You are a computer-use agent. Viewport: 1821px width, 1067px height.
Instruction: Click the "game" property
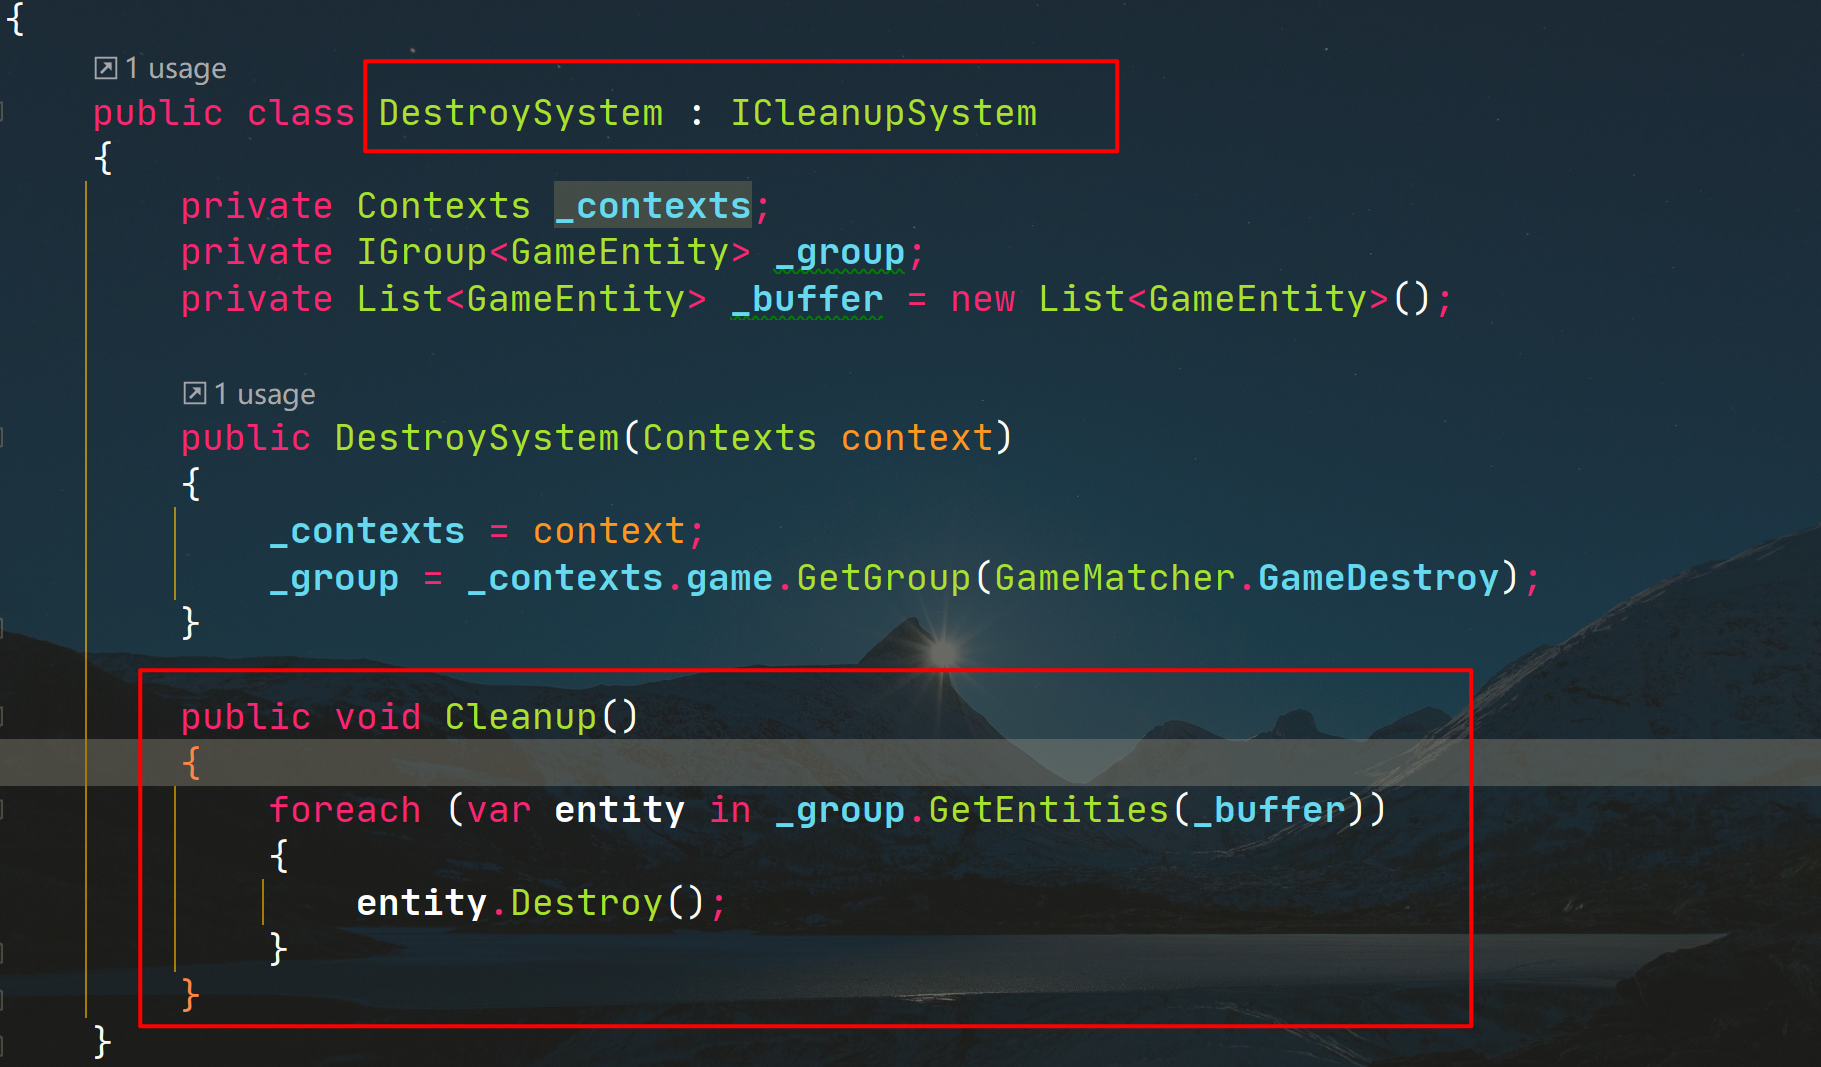coord(729,578)
